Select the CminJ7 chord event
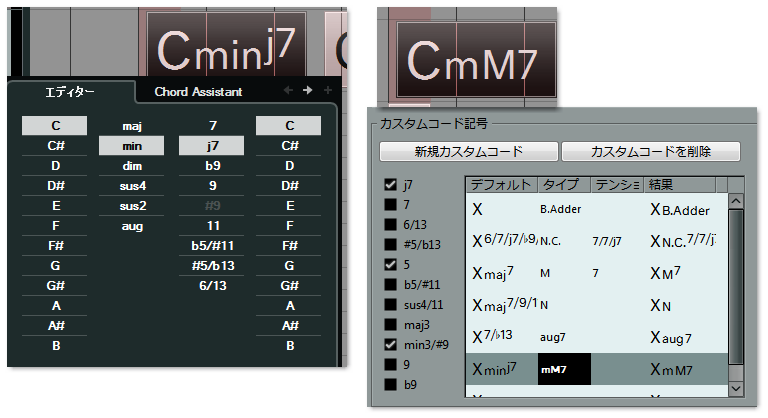Image resolution: width=768 pixels, height=418 pixels. click(x=226, y=45)
